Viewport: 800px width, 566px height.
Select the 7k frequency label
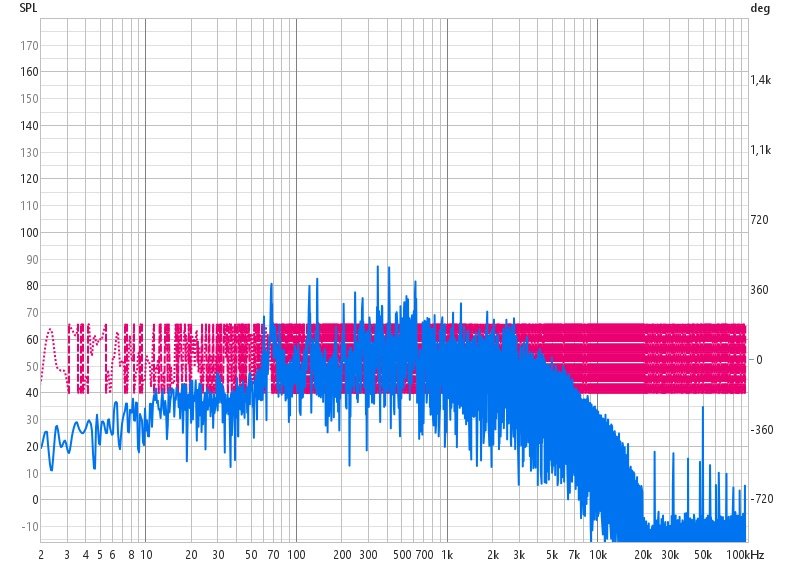(574, 555)
